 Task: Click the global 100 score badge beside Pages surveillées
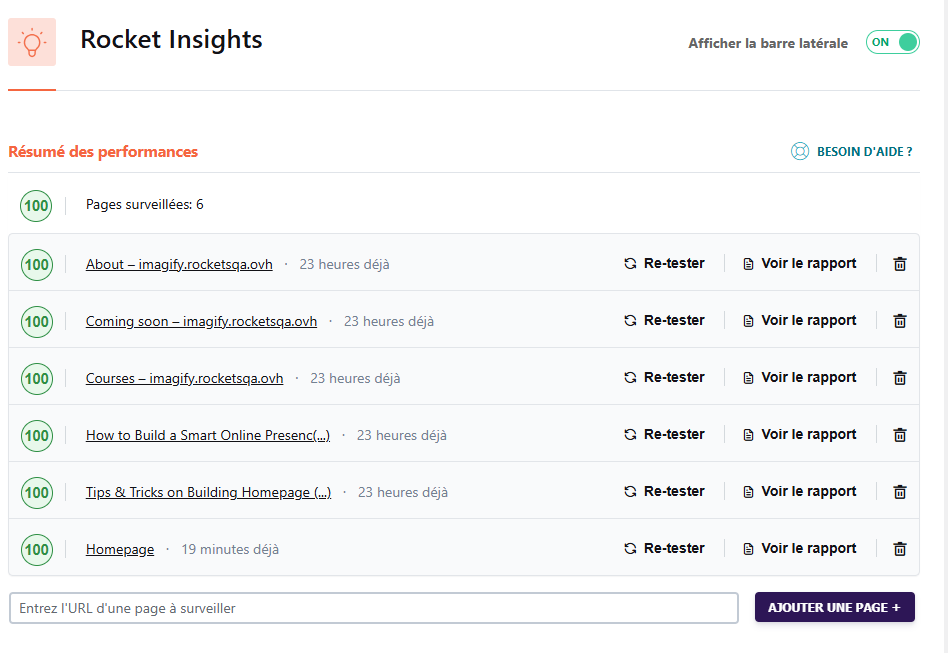pyautogui.click(x=37, y=206)
